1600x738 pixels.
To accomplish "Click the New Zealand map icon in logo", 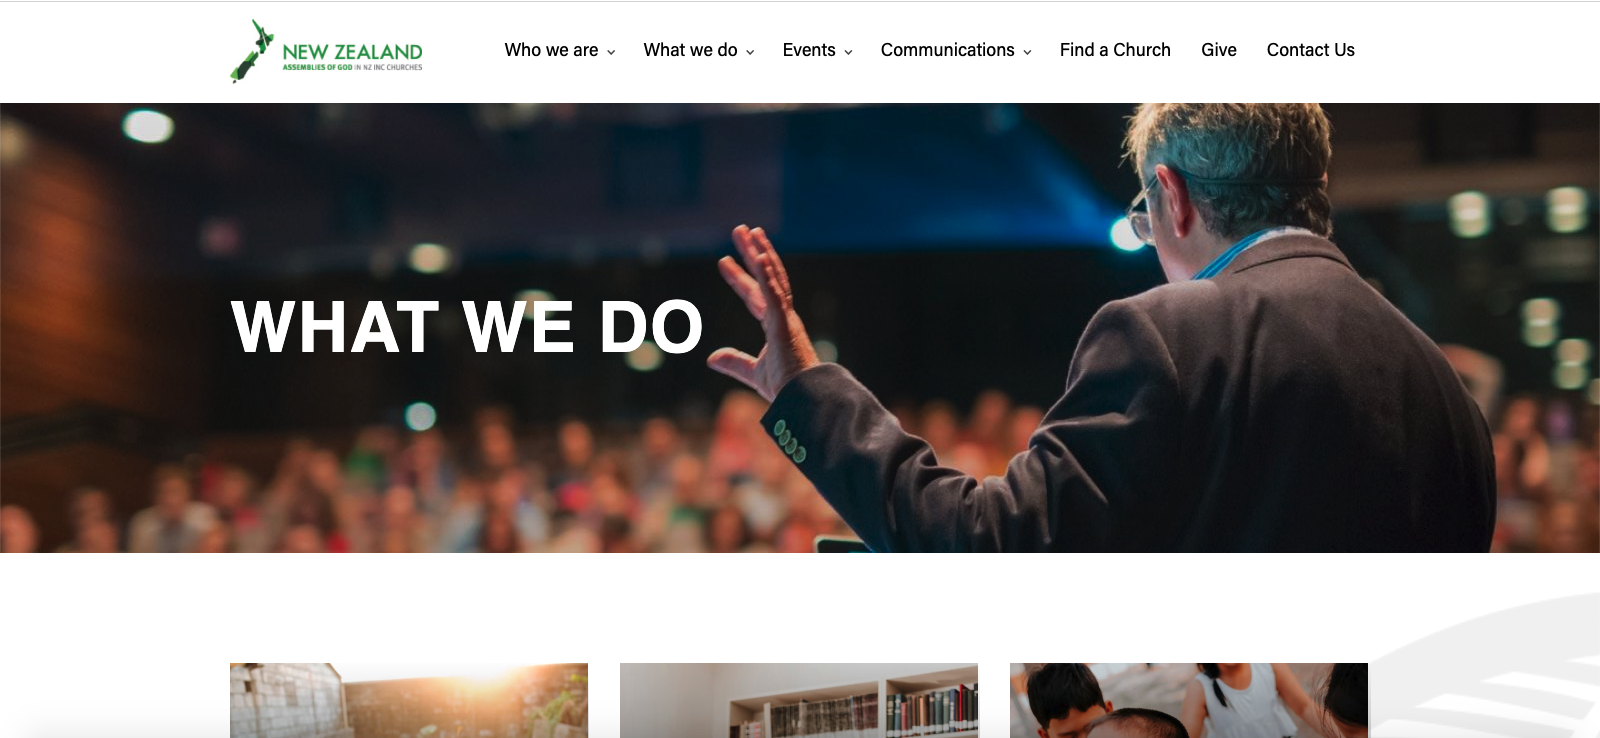I will click(252, 51).
